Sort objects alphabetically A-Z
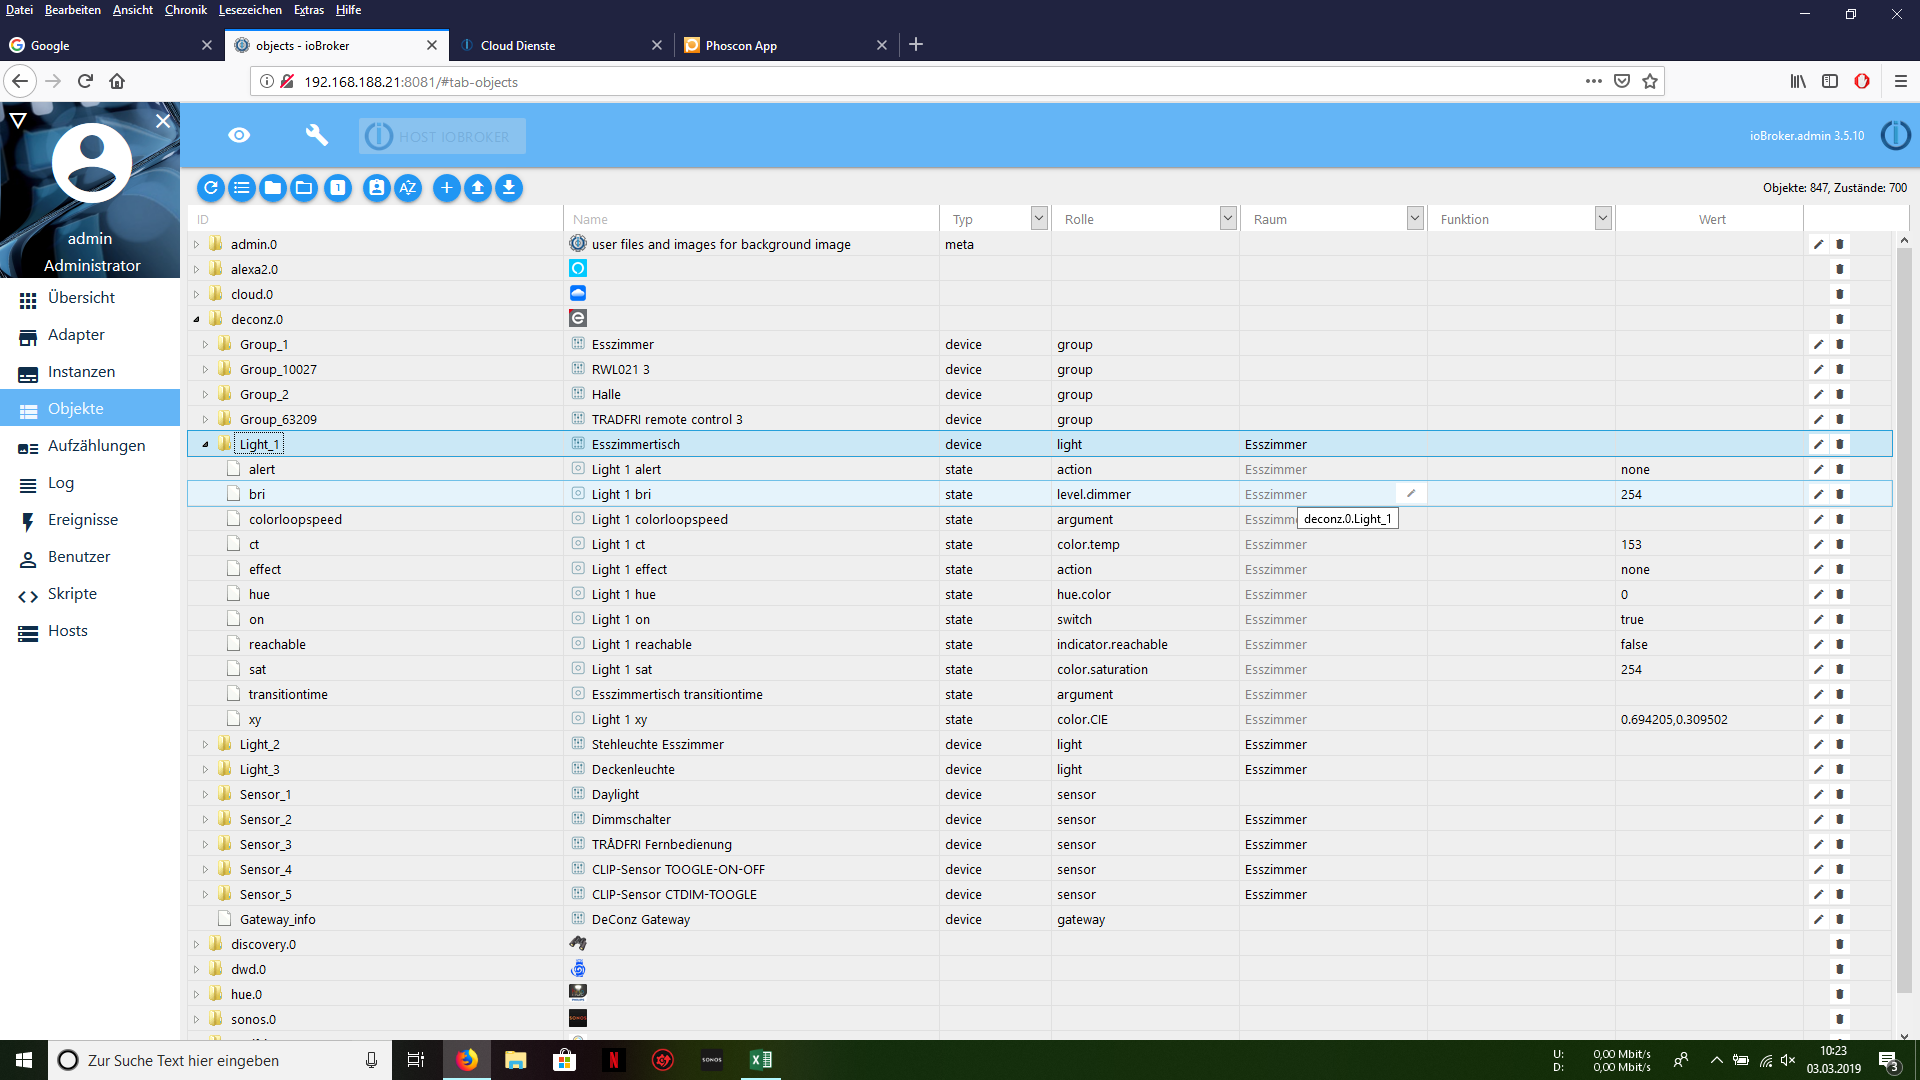 click(x=408, y=188)
